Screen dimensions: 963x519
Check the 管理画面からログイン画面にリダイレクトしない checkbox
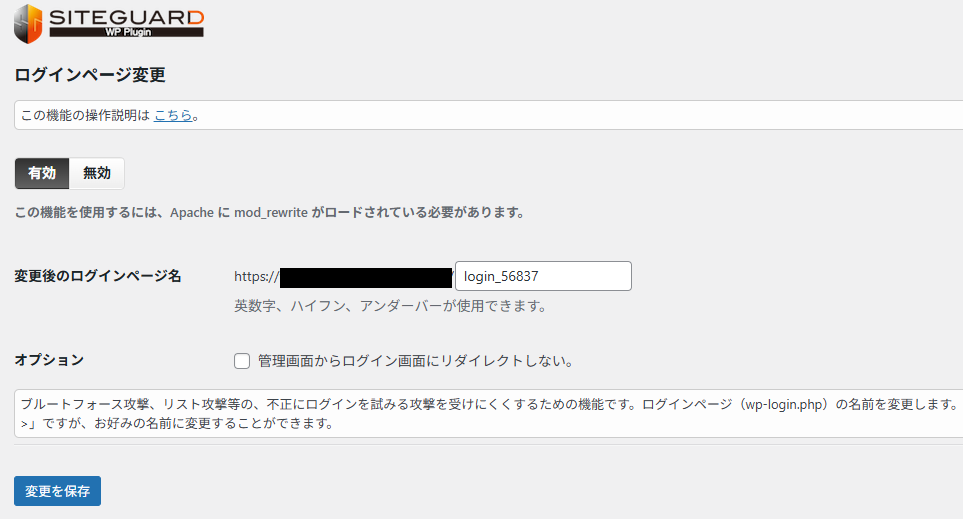[x=241, y=360]
